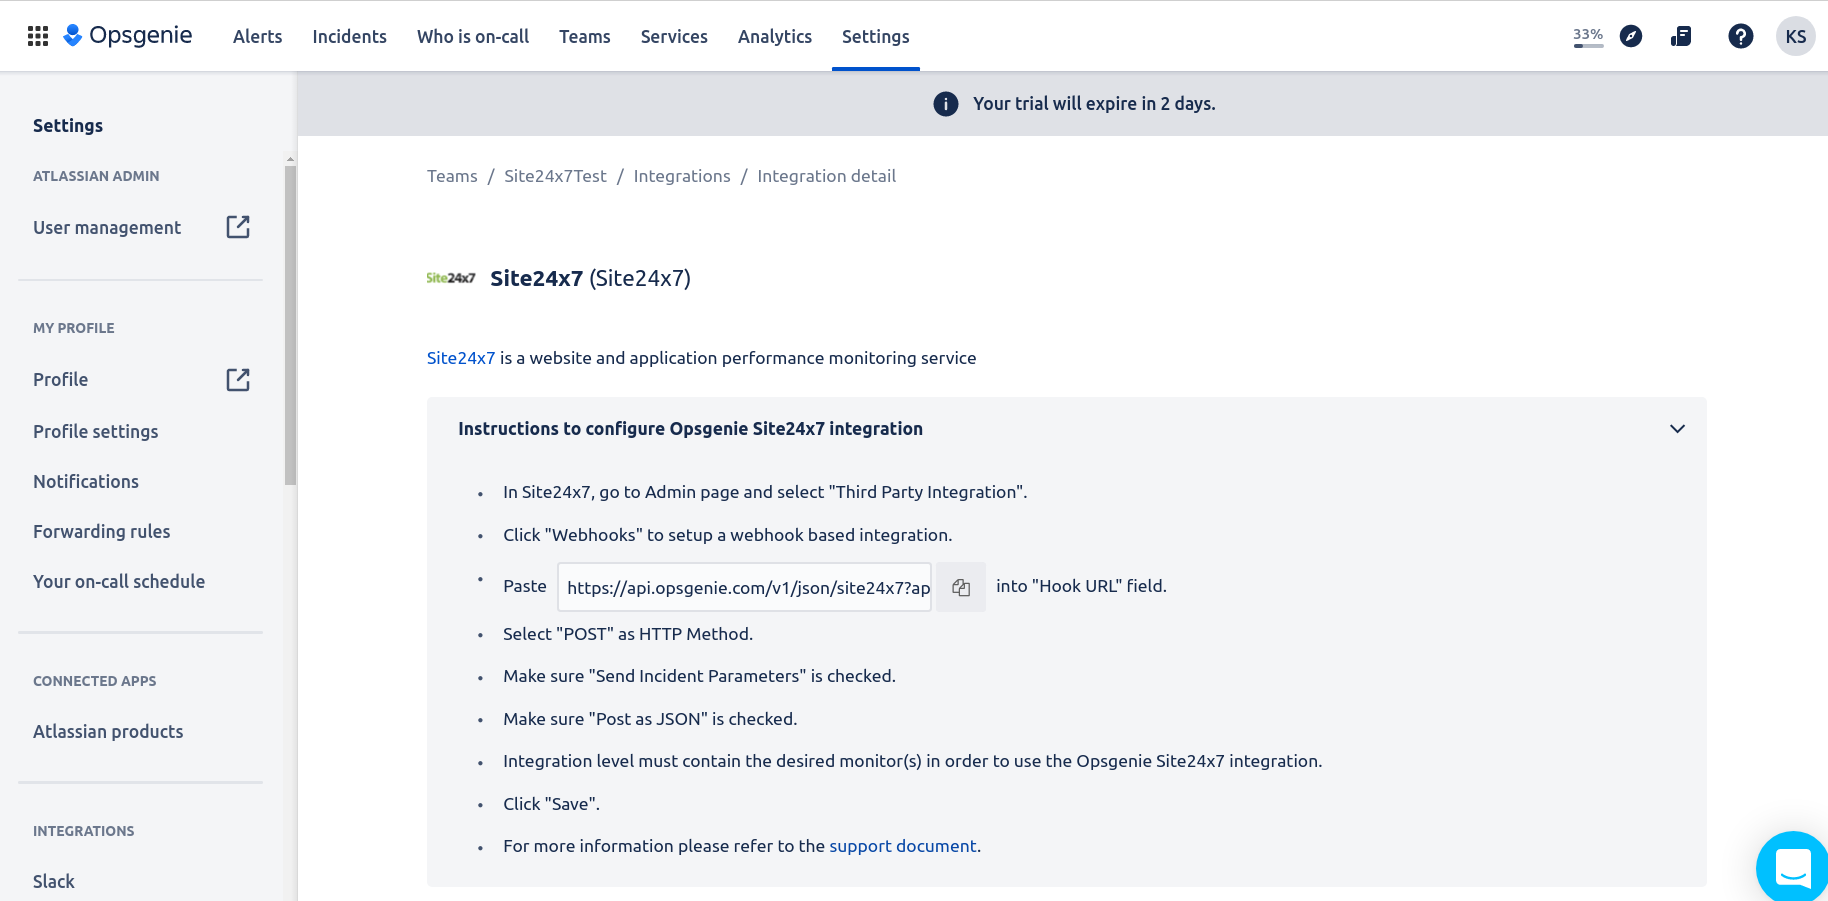This screenshot has height=901, width=1828.
Task: Open the Atlassian app switcher grid
Action: coord(37,35)
